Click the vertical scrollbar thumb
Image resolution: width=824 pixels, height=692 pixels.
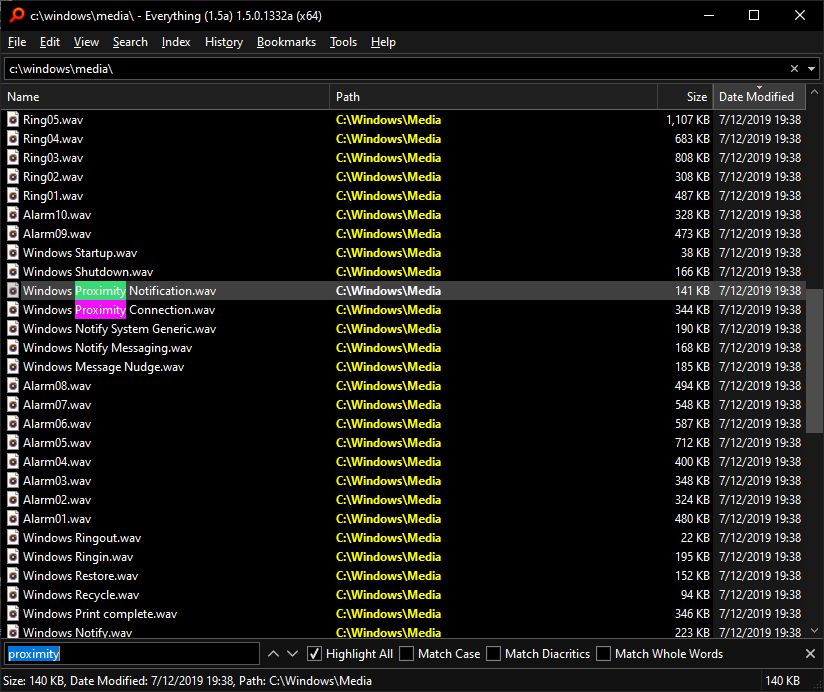(x=815, y=360)
